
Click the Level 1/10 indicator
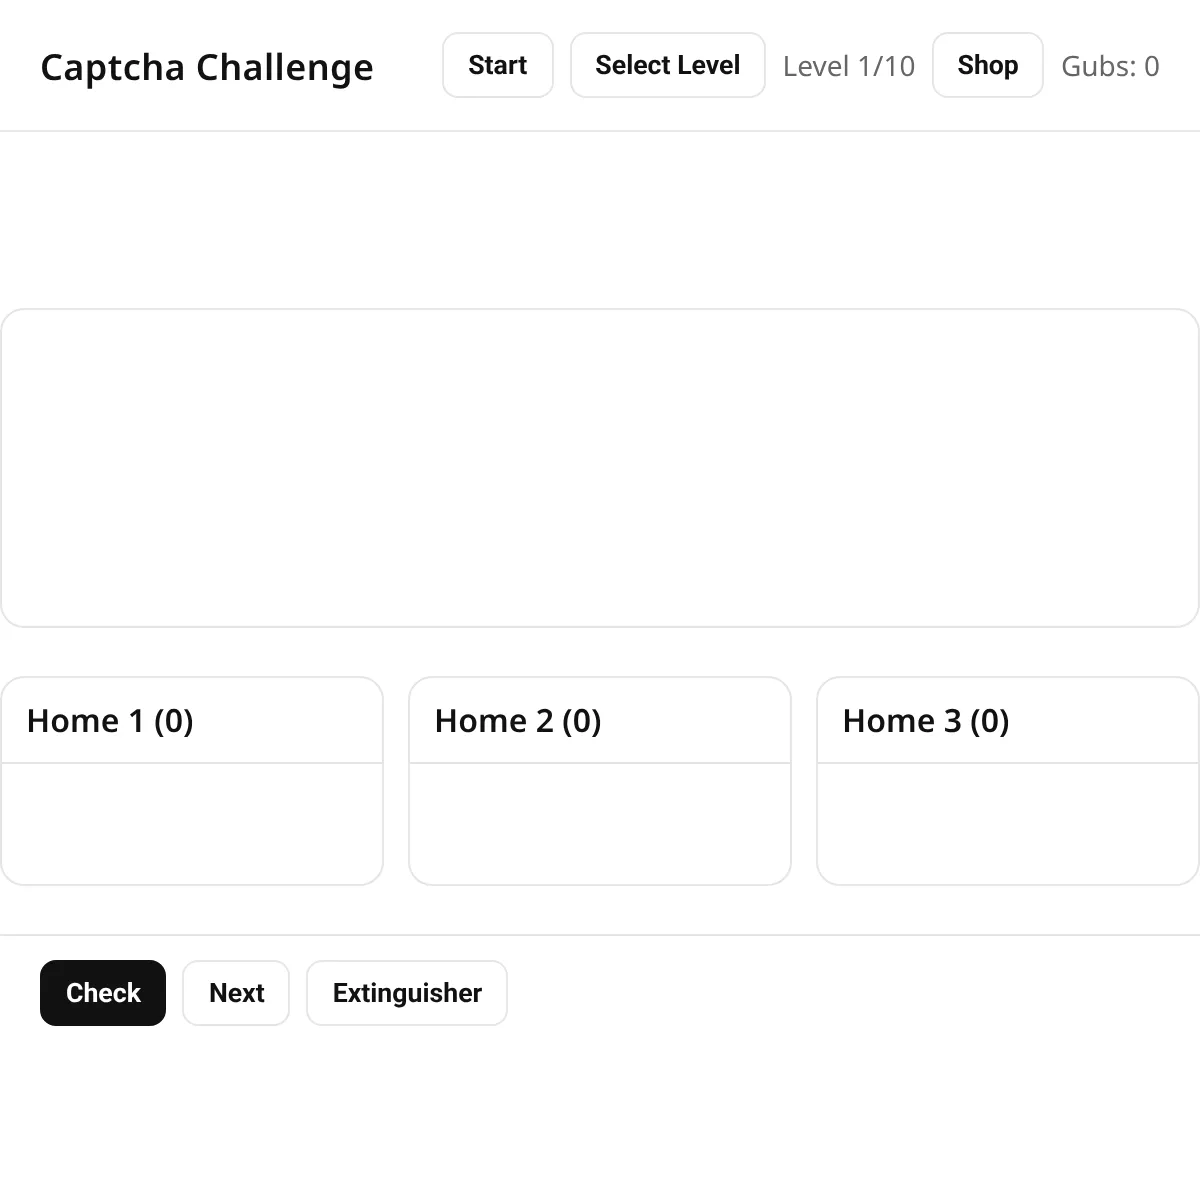[x=848, y=66]
